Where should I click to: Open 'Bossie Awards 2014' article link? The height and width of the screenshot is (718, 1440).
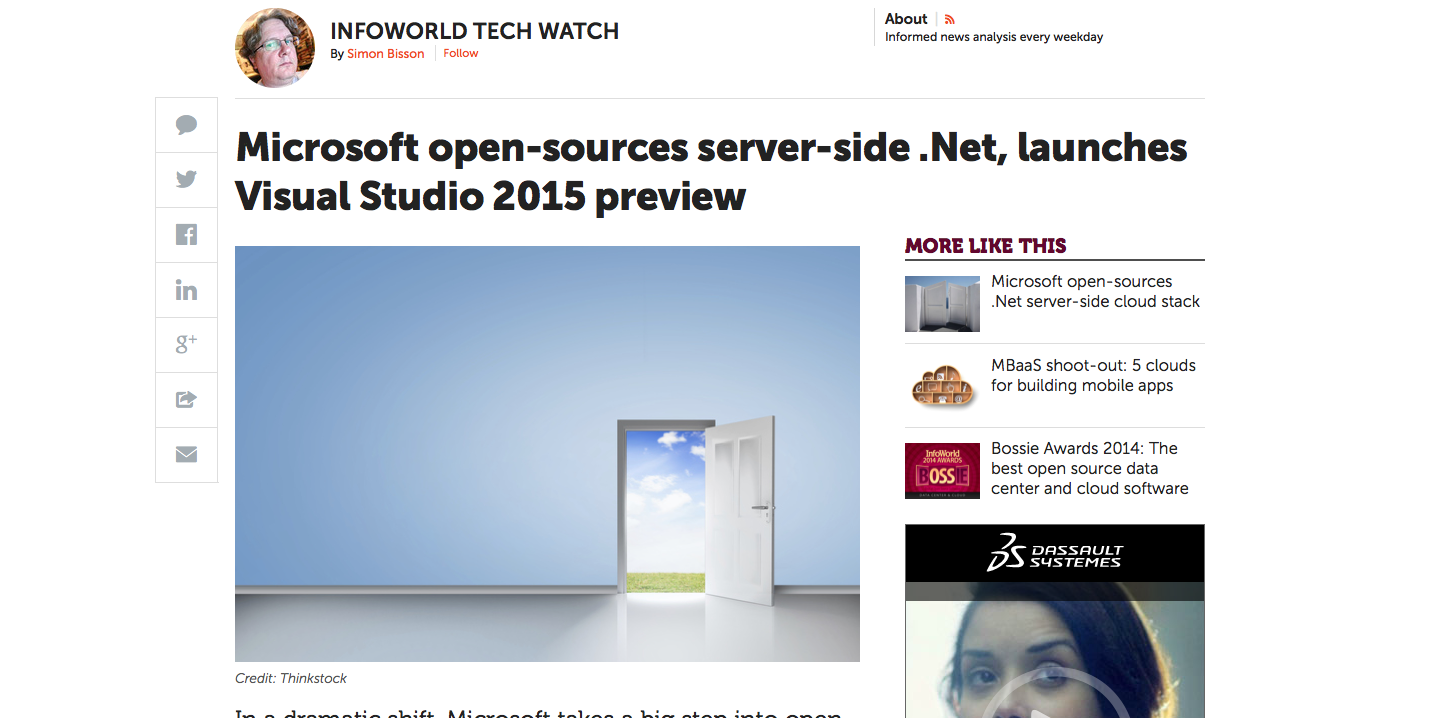[x=1090, y=468]
